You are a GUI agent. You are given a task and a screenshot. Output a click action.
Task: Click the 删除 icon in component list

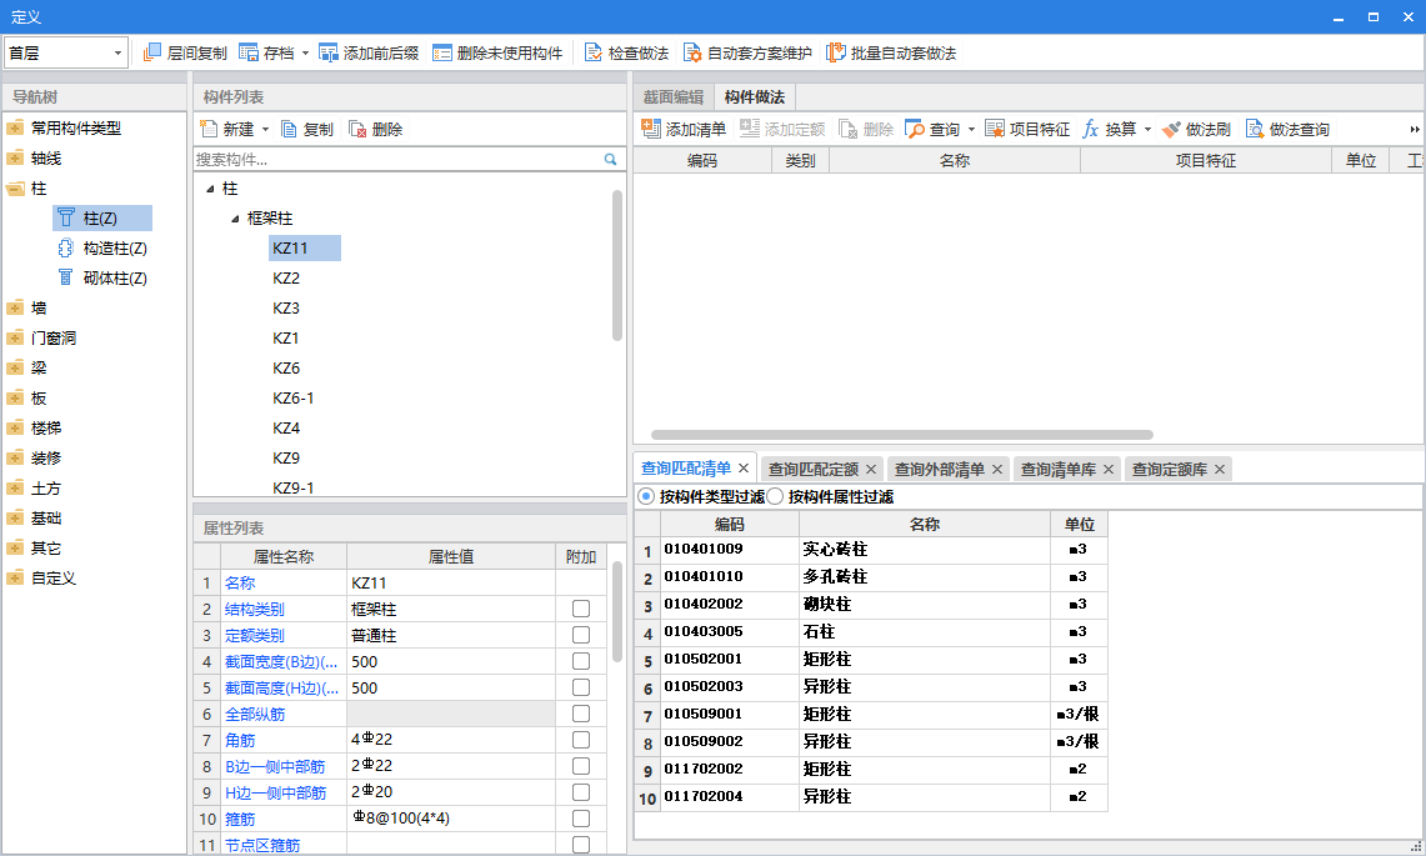(357, 129)
